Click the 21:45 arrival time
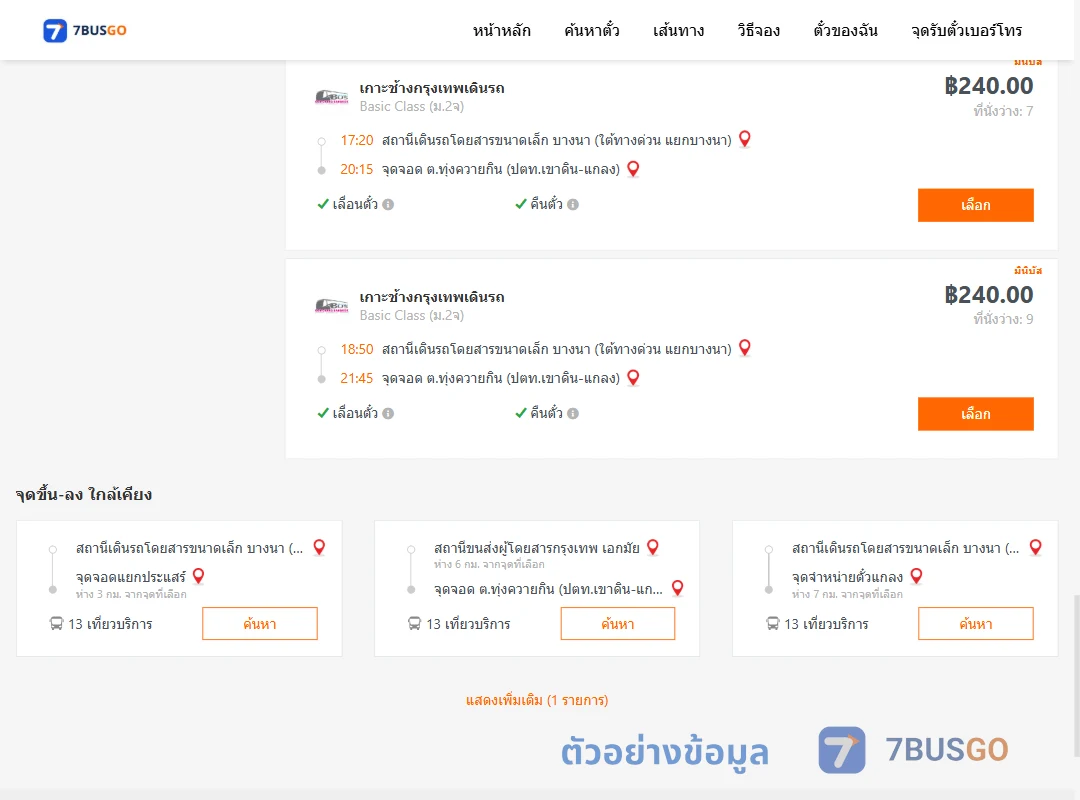This screenshot has height=800, width=1080. (x=357, y=378)
